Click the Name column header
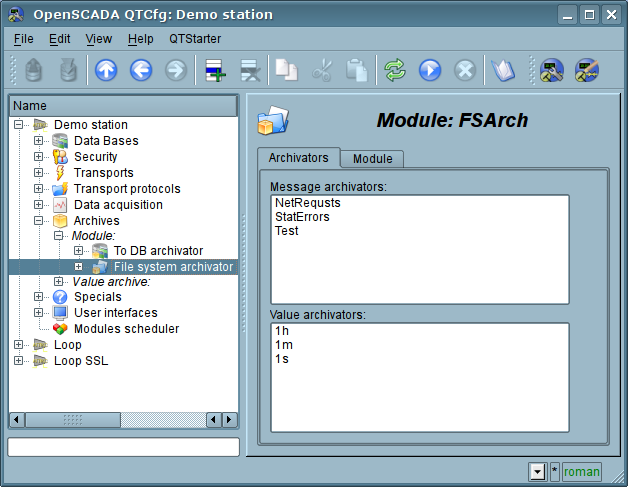Screen dimensions: 628x487 [x=123, y=106]
